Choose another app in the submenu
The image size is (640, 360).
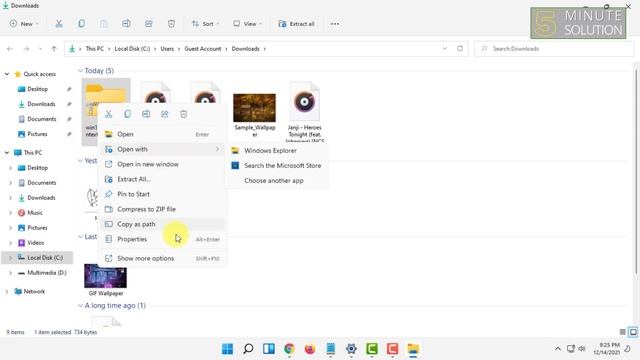point(277,180)
